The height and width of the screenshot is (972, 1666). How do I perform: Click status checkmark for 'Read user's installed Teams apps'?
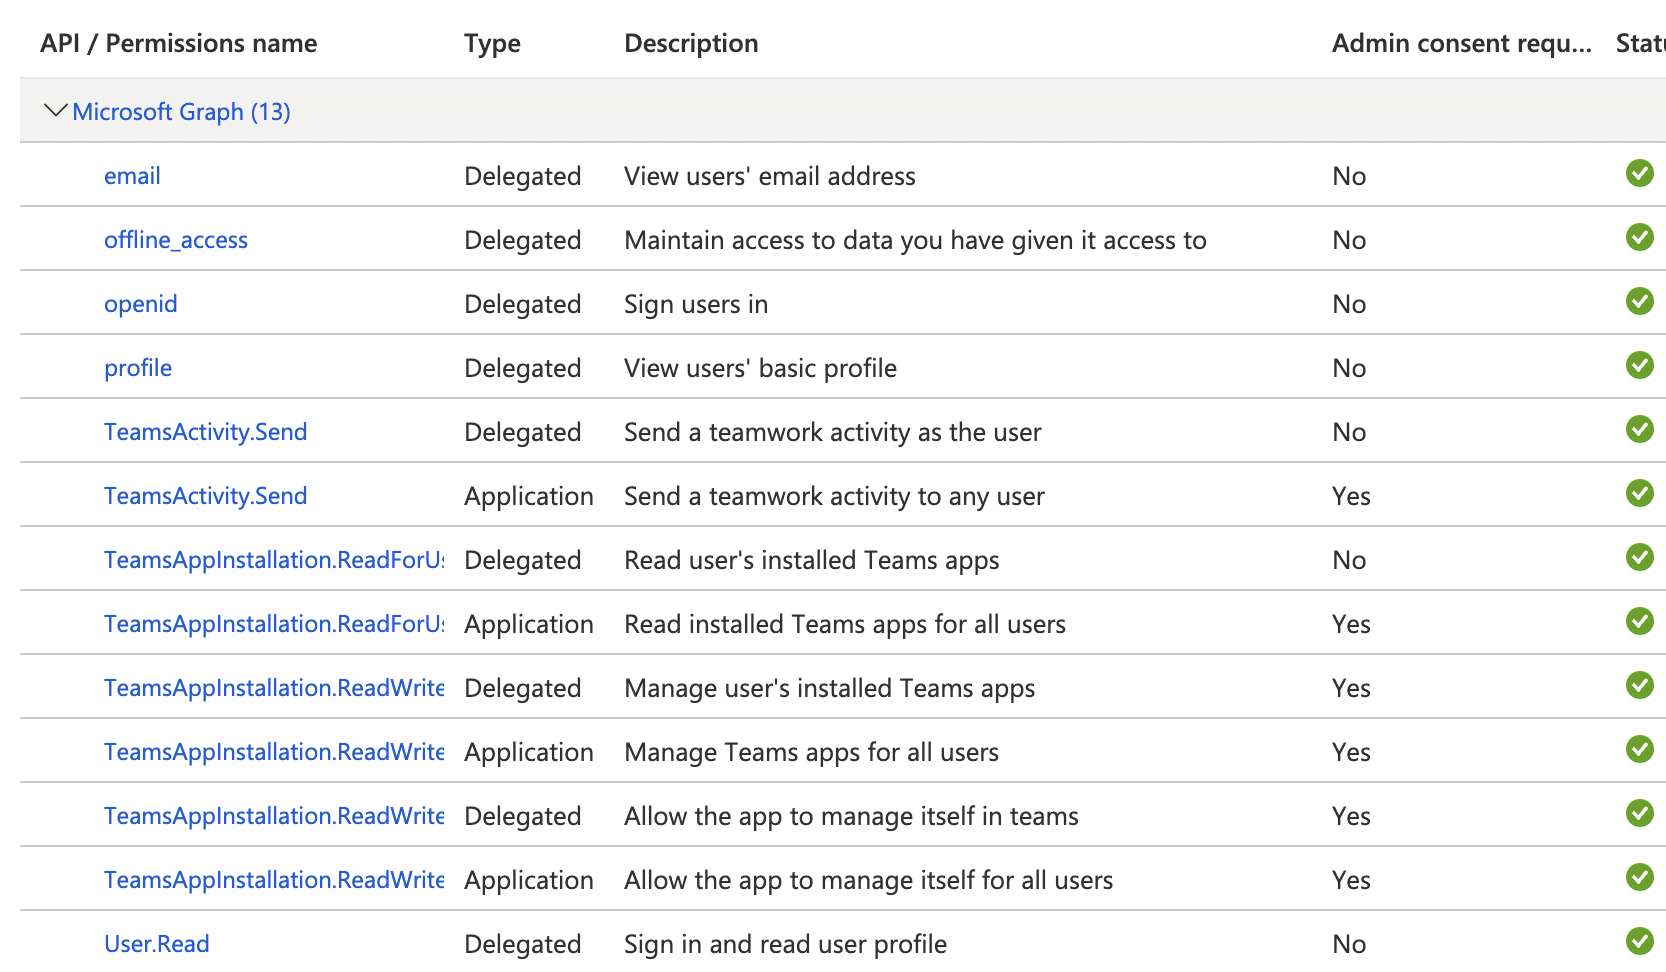click(x=1639, y=557)
